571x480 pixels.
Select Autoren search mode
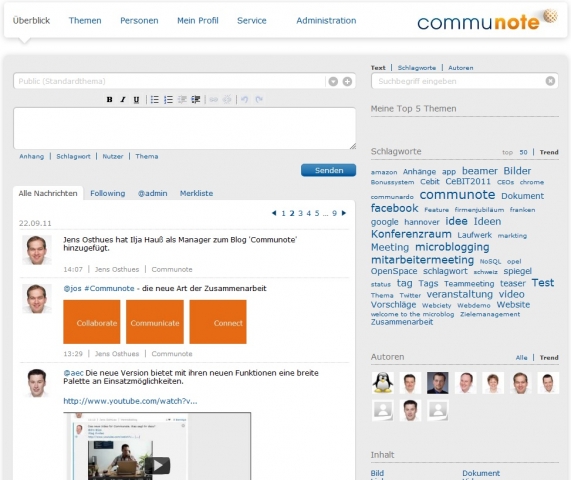461,68
